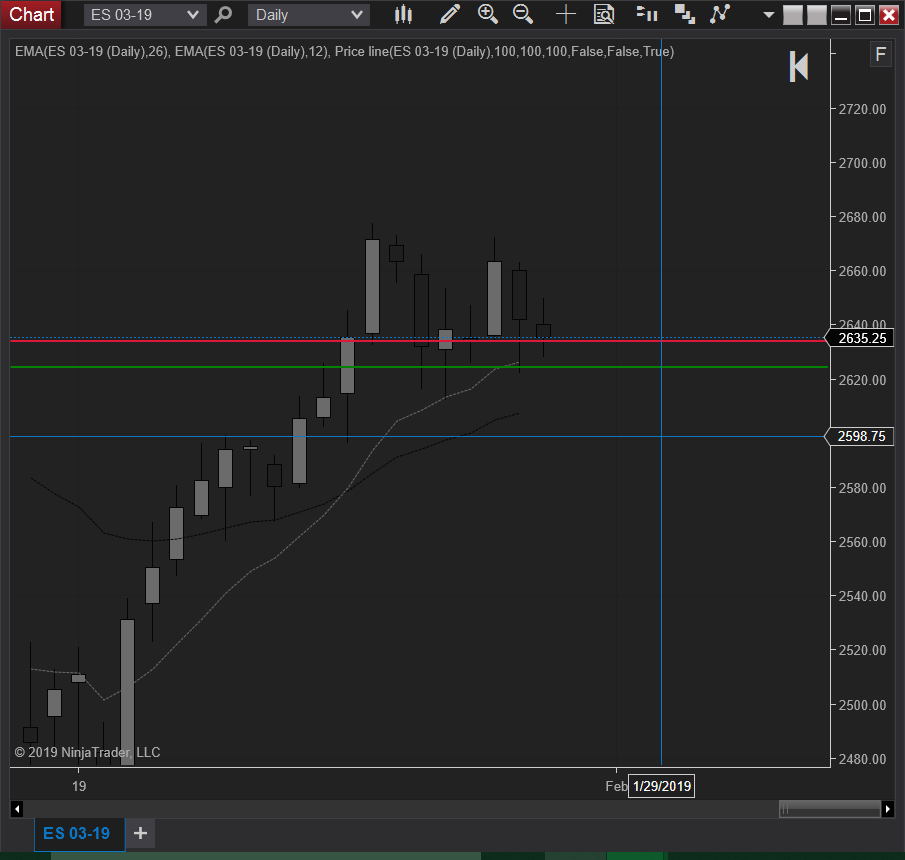Click the return-to-latest-bar arrow icon
Screen dimensions: 905x860
pos(799,66)
